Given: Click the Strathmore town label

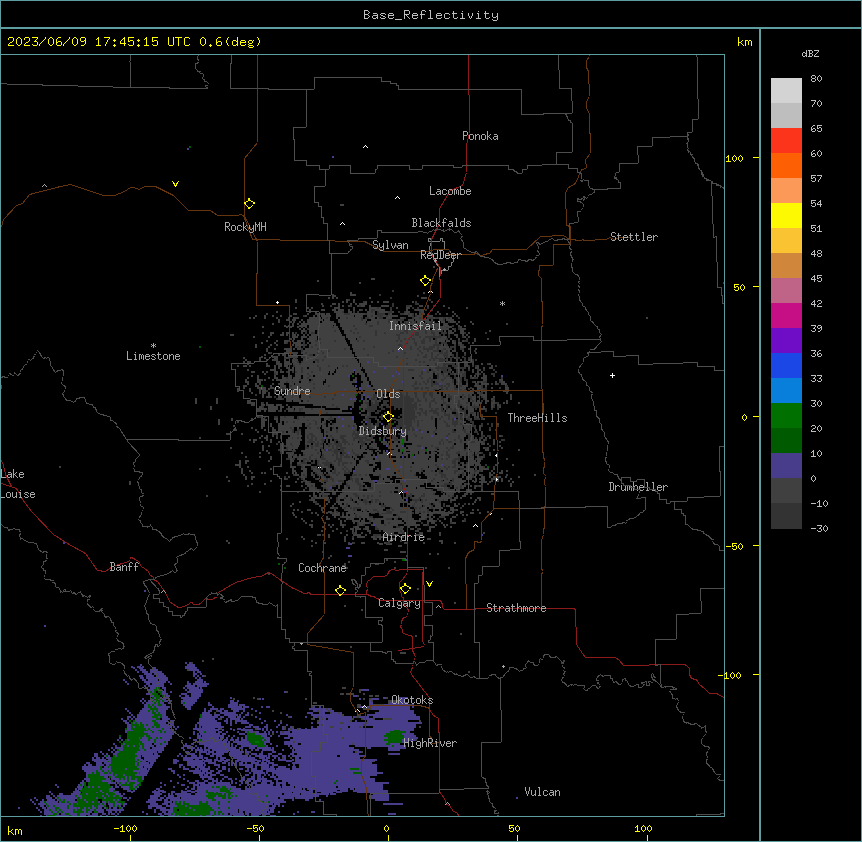Looking at the screenshot, I should tap(516, 608).
